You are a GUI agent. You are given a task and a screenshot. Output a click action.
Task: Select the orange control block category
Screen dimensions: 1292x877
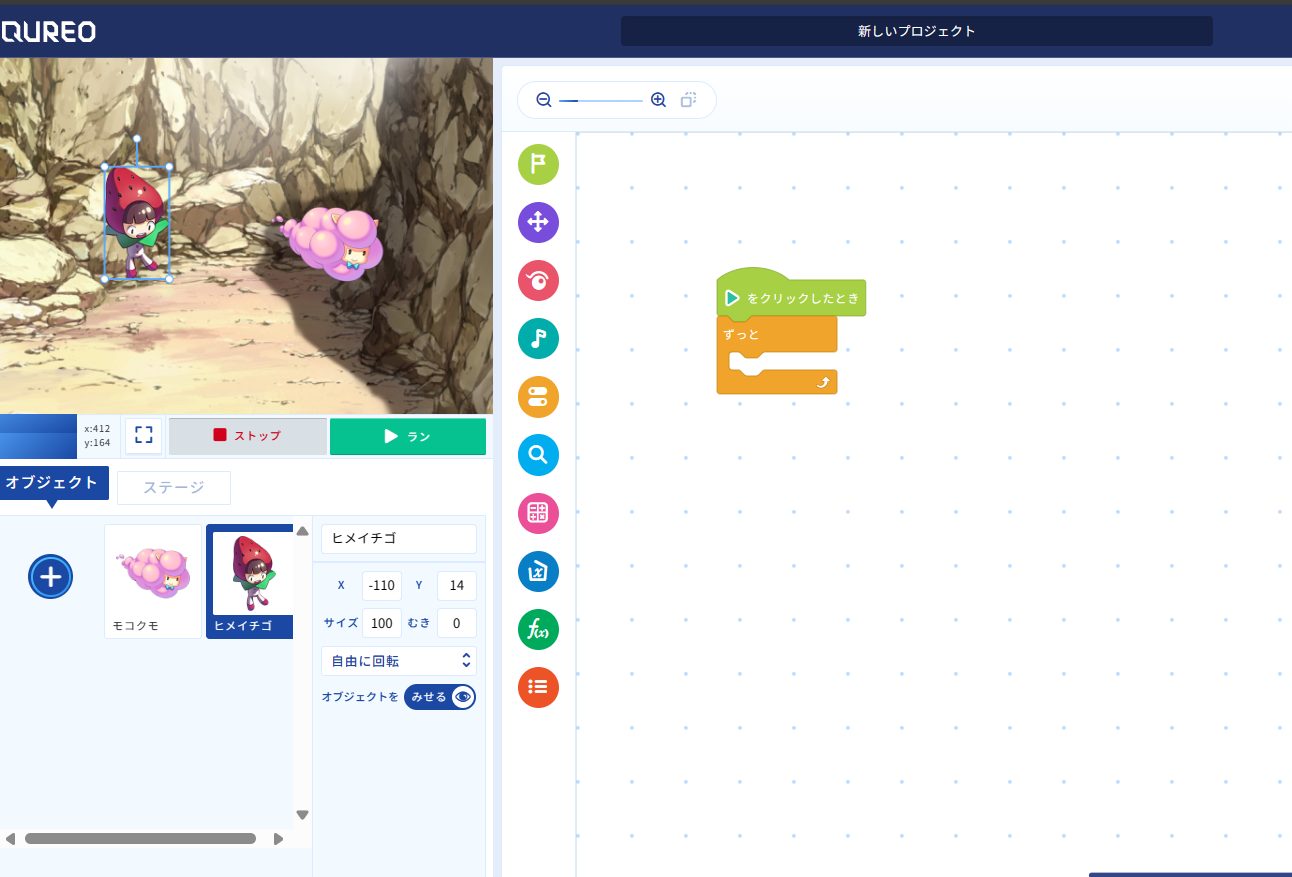[538, 397]
